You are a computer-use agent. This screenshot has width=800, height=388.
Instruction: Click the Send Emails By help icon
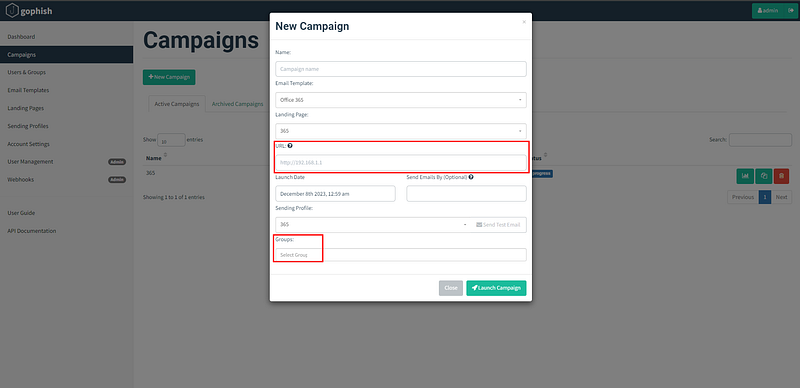pos(471,177)
